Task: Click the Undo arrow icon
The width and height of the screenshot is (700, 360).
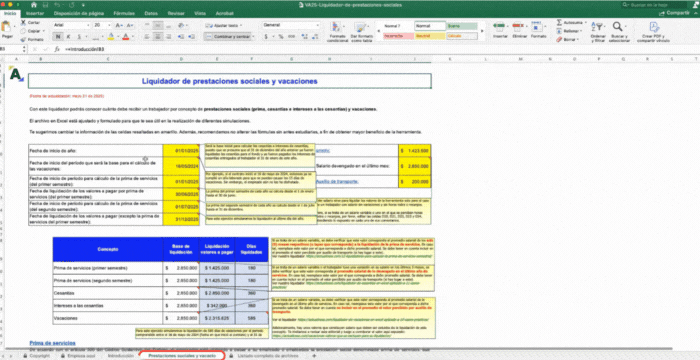Action: (57, 4)
